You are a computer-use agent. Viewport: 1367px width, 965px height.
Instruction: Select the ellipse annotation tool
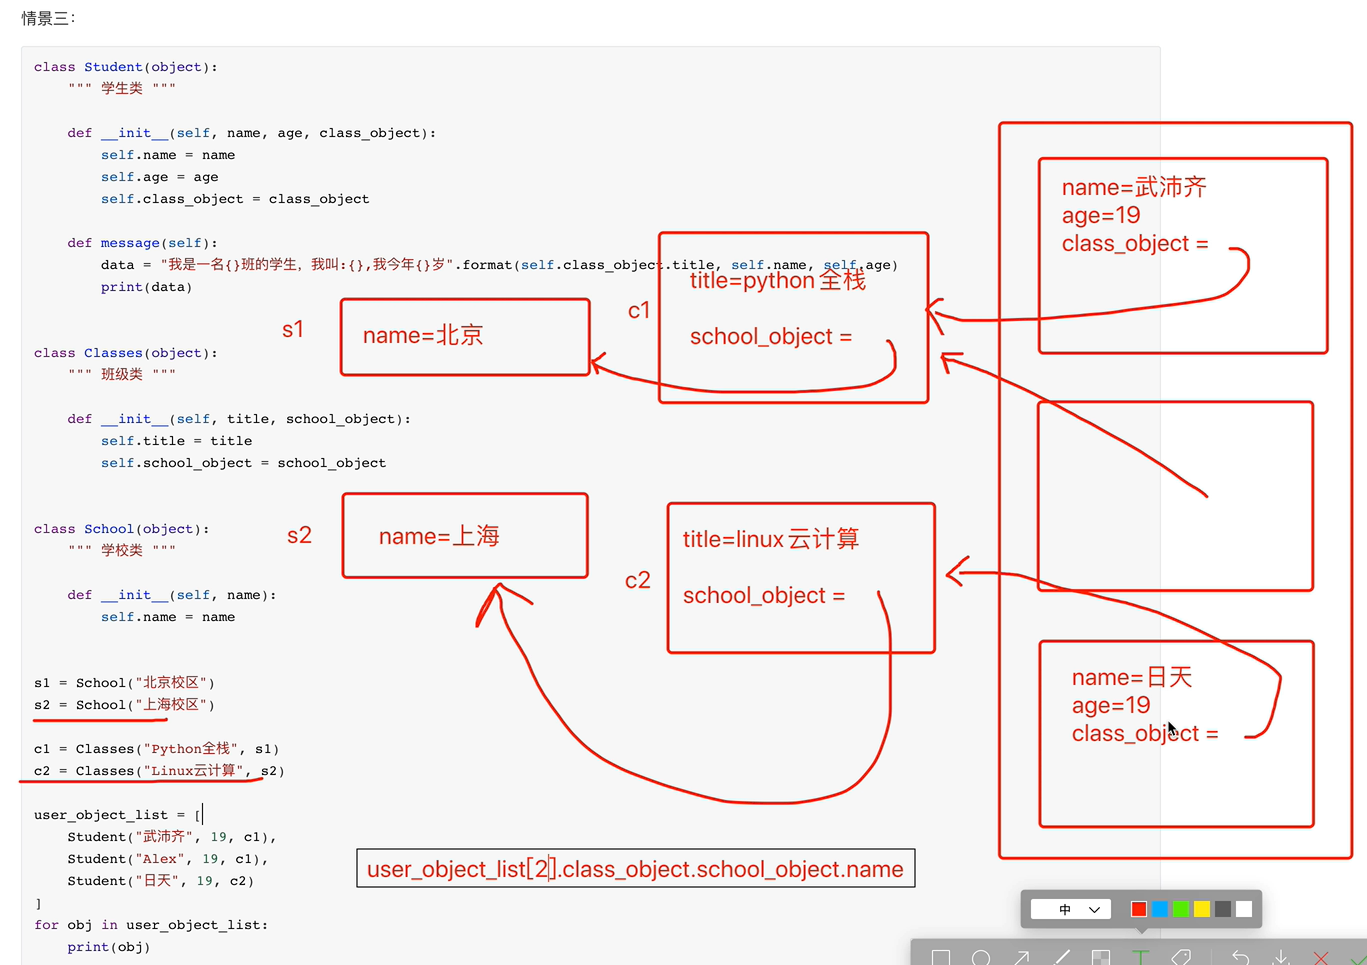tap(981, 958)
